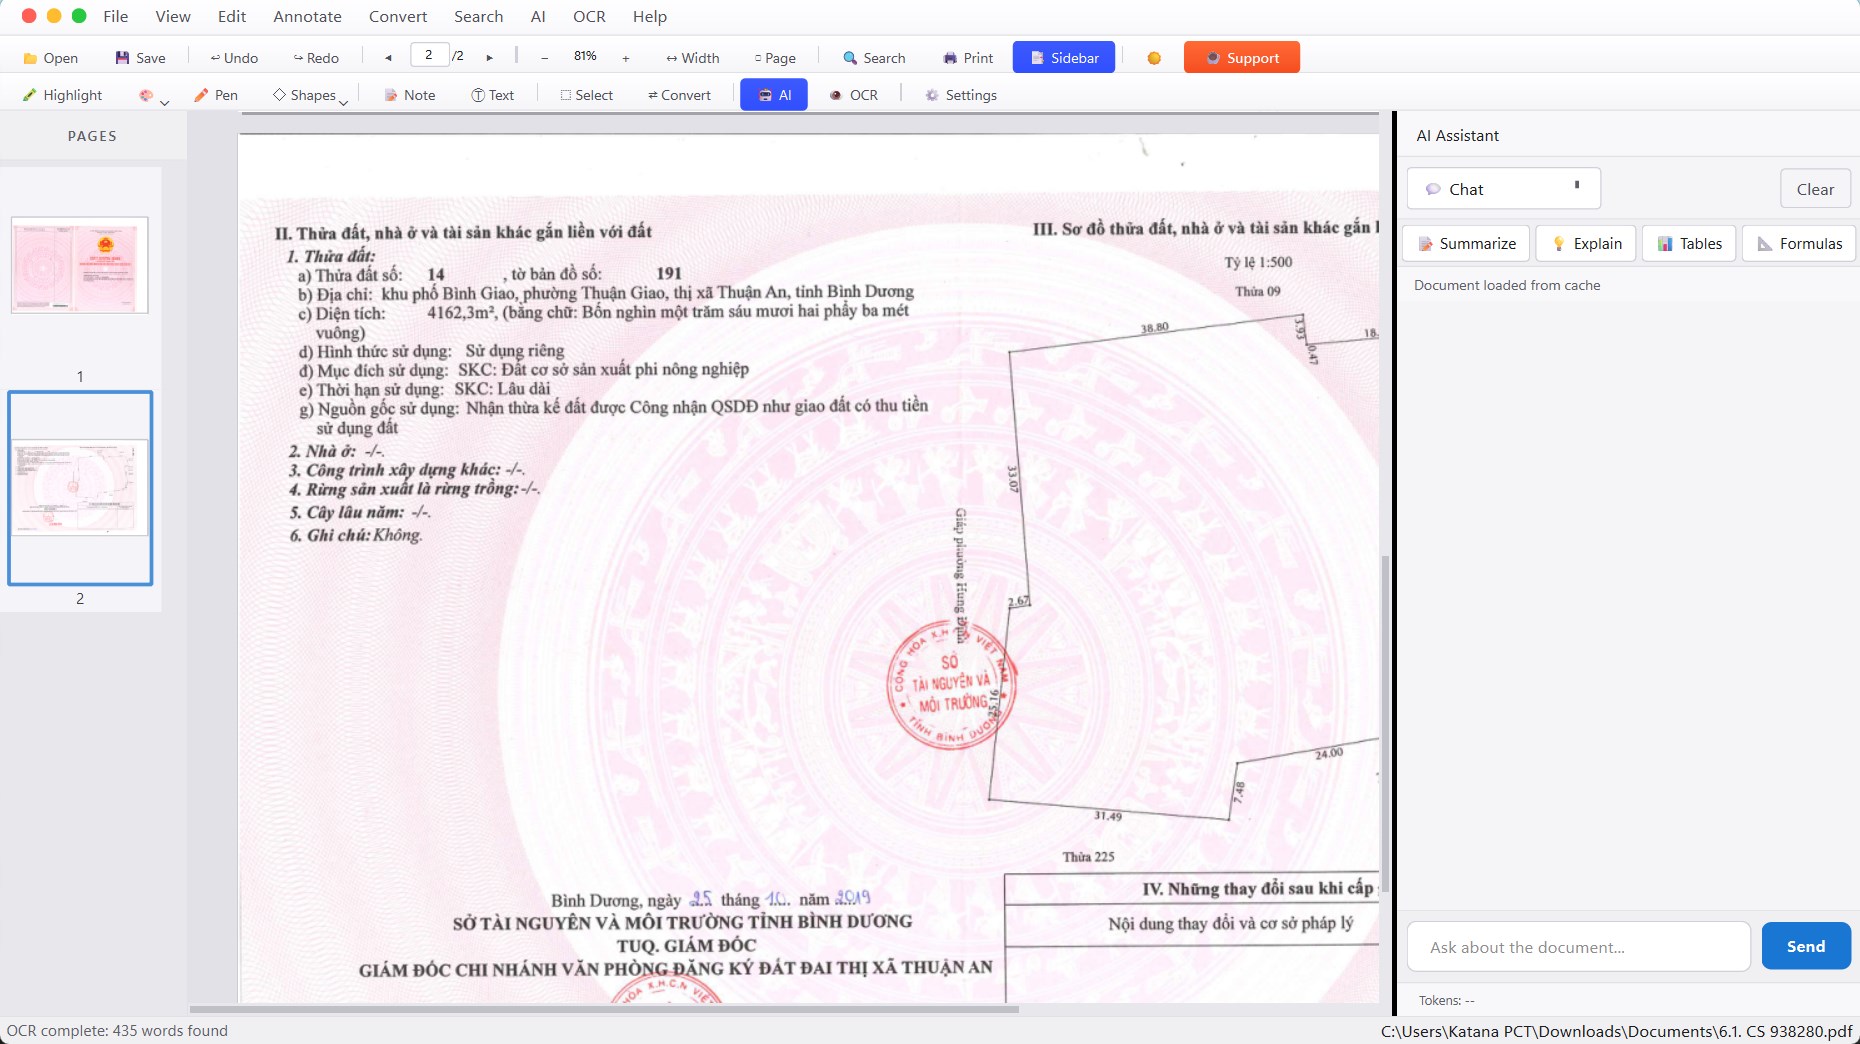Click the document horizontal scrollbar
Image resolution: width=1860 pixels, height=1044 pixels.
point(604,1009)
